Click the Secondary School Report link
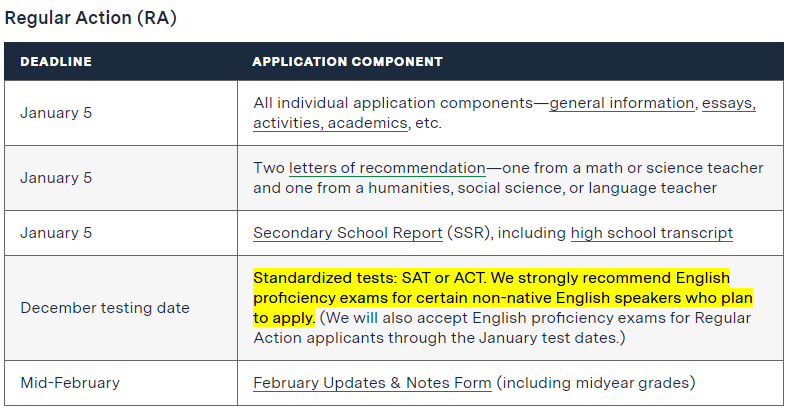 pos(348,233)
